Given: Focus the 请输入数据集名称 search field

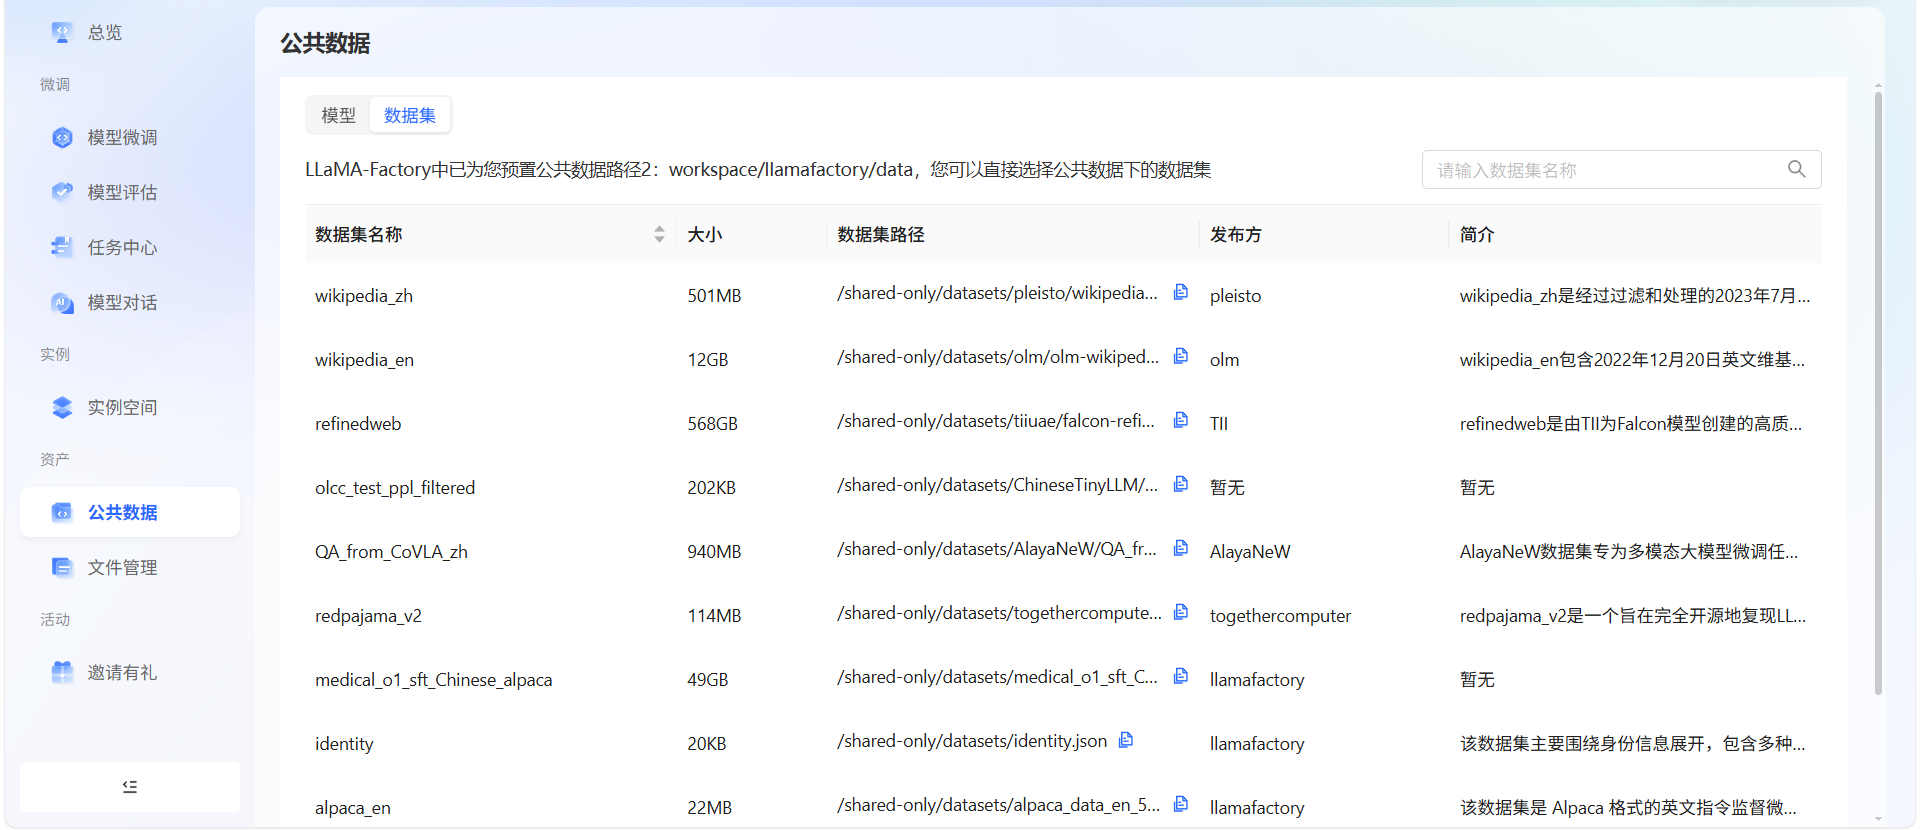Looking at the screenshot, I should pyautogui.click(x=1621, y=170).
